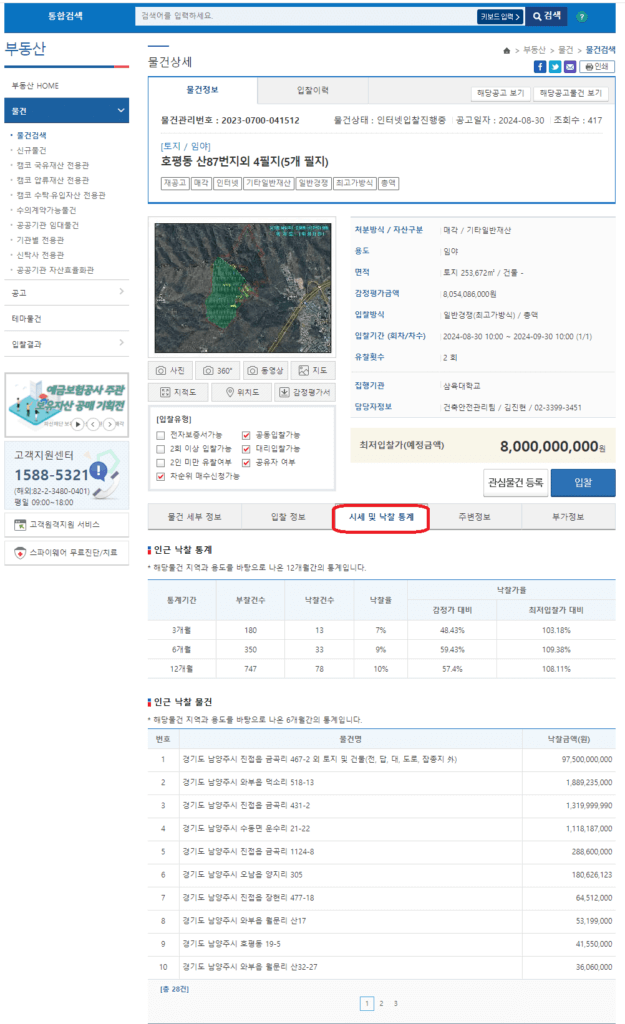Open the 동영상 video button
The image size is (625, 1024).
point(266,370)
